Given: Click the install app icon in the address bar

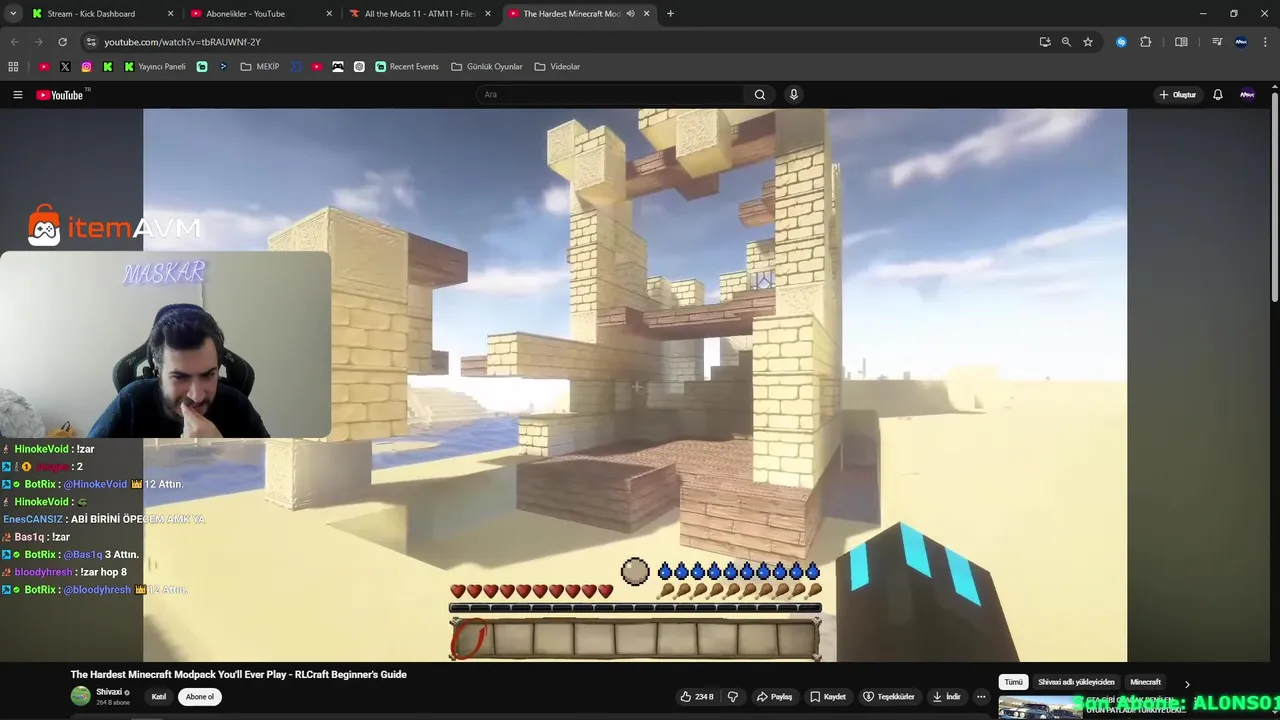Looking at the screenshot, I should coord(1045,42).
